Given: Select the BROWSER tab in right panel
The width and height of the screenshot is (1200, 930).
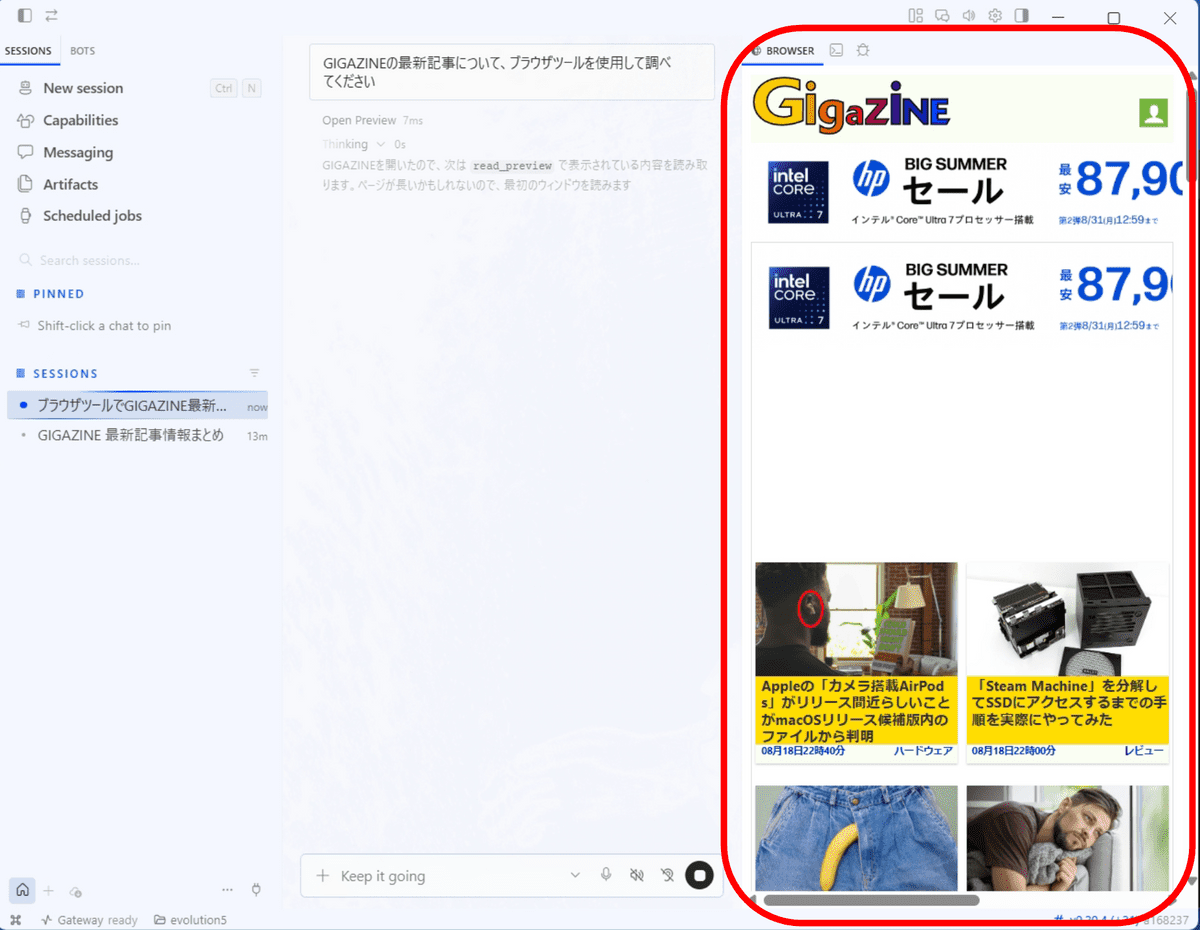Looking at the screenshot, I should tap(783, 50).
